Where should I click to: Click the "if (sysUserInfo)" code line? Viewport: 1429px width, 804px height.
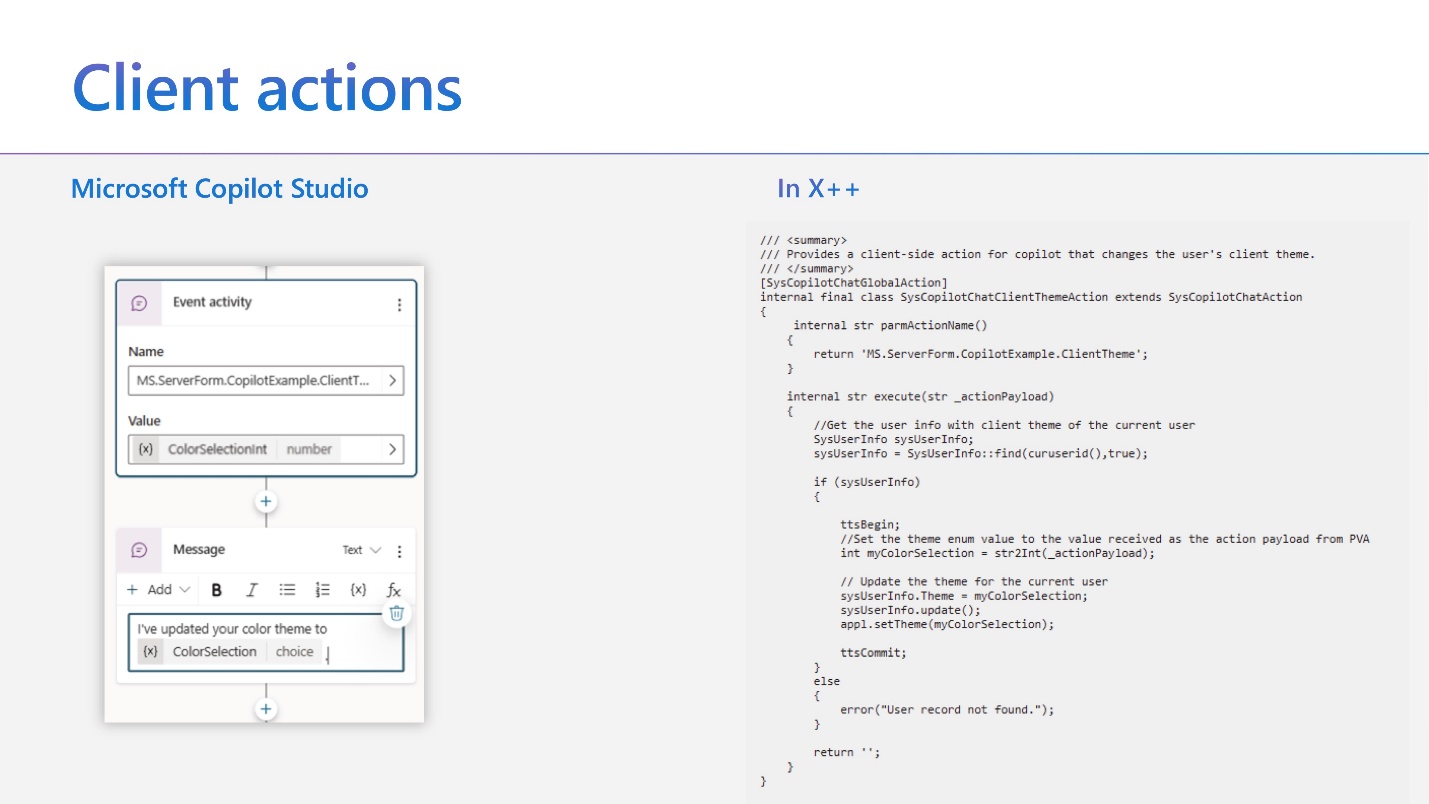[x=867, y=482]
